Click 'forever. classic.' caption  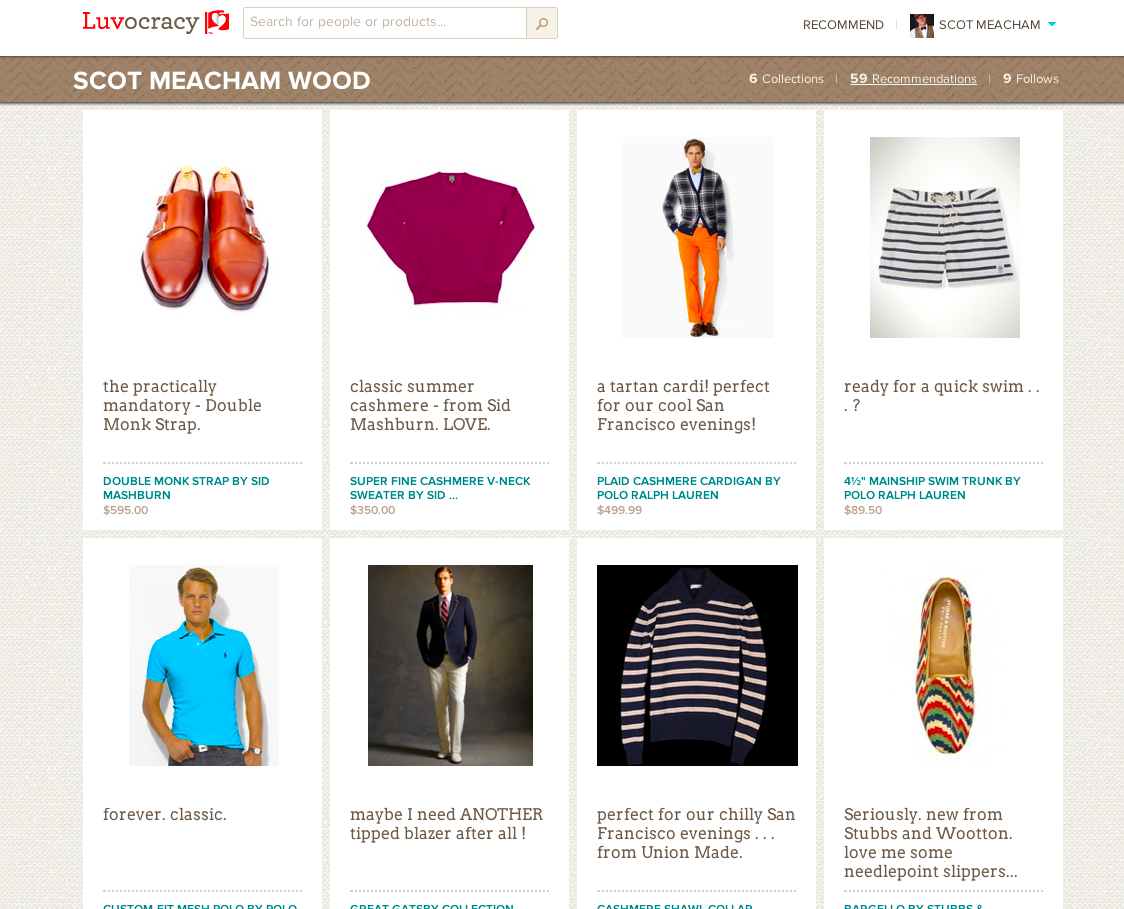tap(165, 814)
